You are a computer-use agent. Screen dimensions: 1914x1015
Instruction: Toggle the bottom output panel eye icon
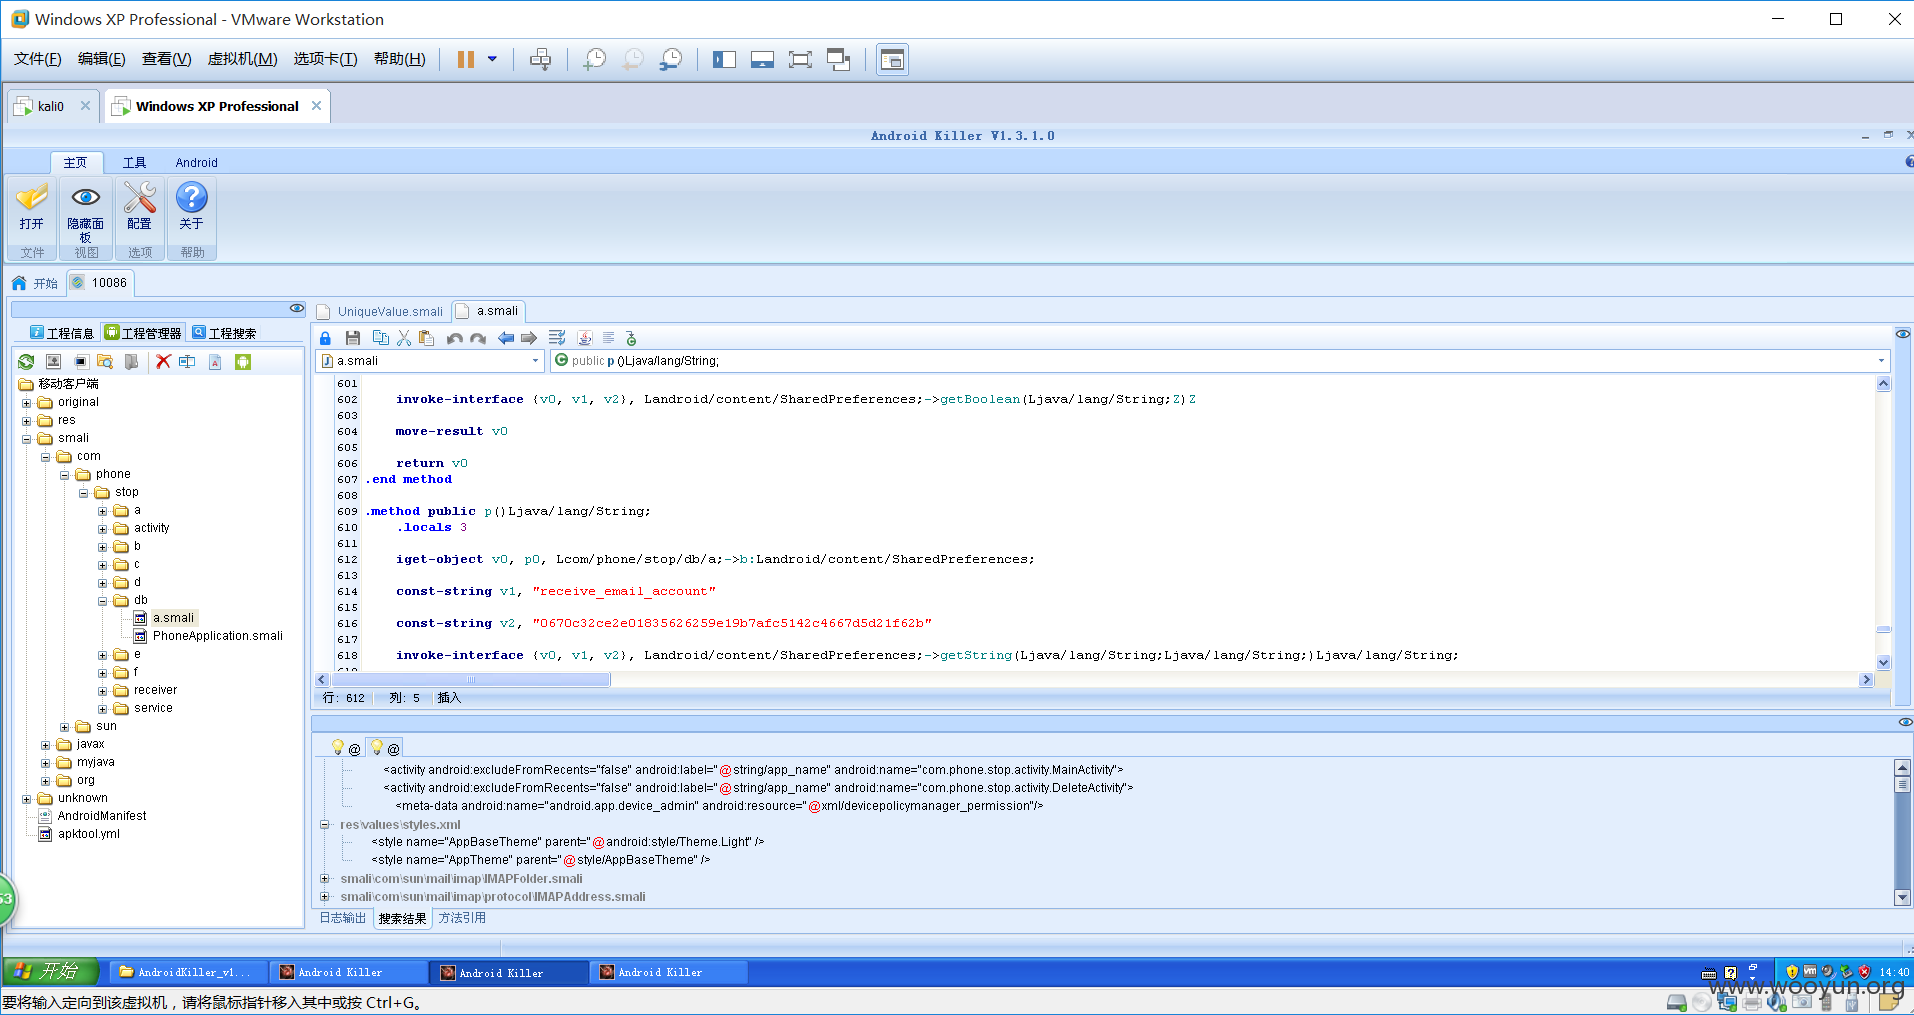tap(1904, 722)
